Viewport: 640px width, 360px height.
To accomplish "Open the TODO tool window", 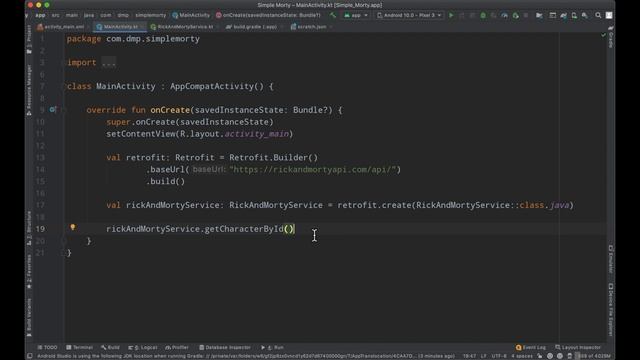I will 47,347.
